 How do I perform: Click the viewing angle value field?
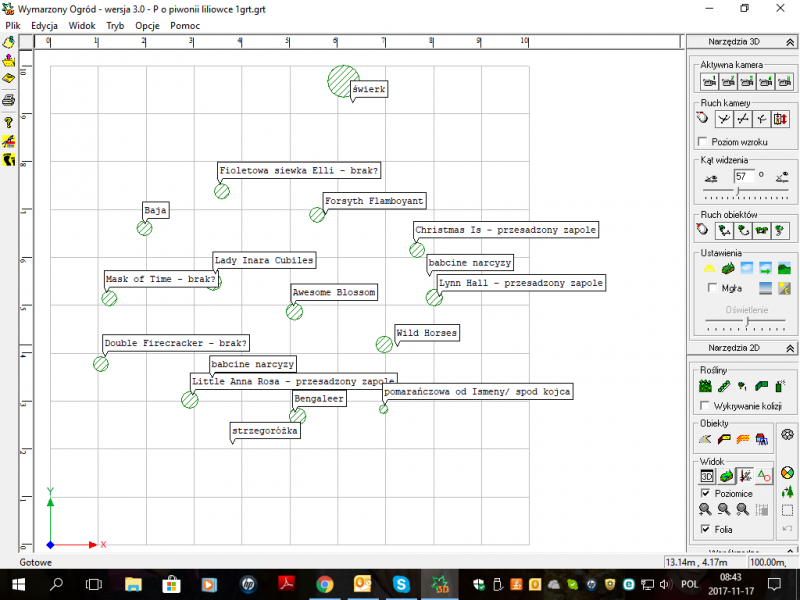click(x=742, y=176)
